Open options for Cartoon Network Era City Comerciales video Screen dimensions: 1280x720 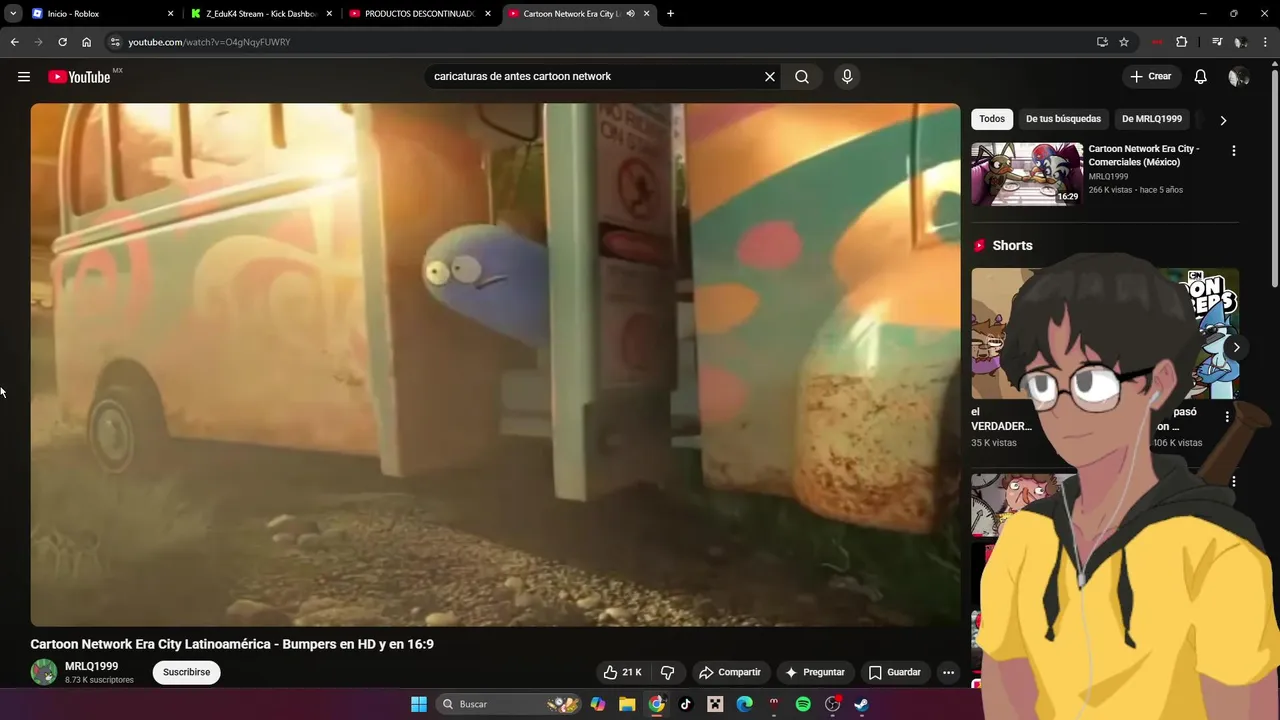1233,151
